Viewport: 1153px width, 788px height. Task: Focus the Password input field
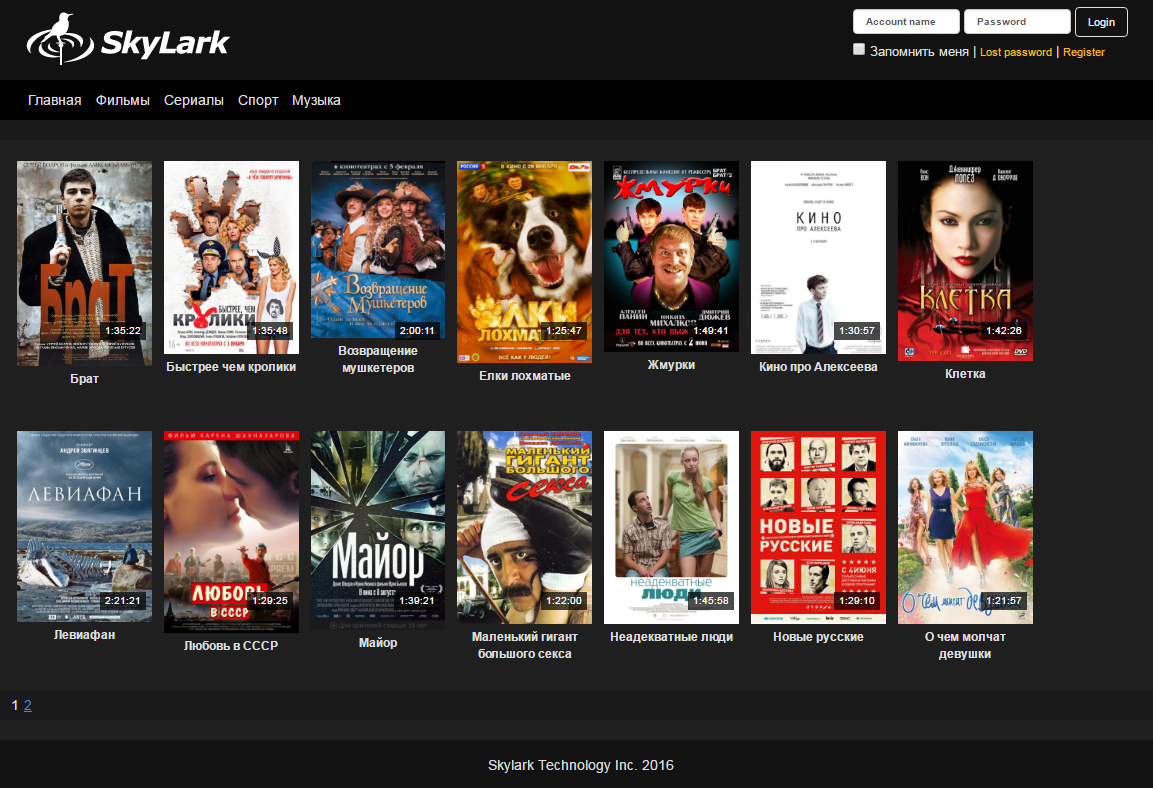click(x=1017, y=21)
